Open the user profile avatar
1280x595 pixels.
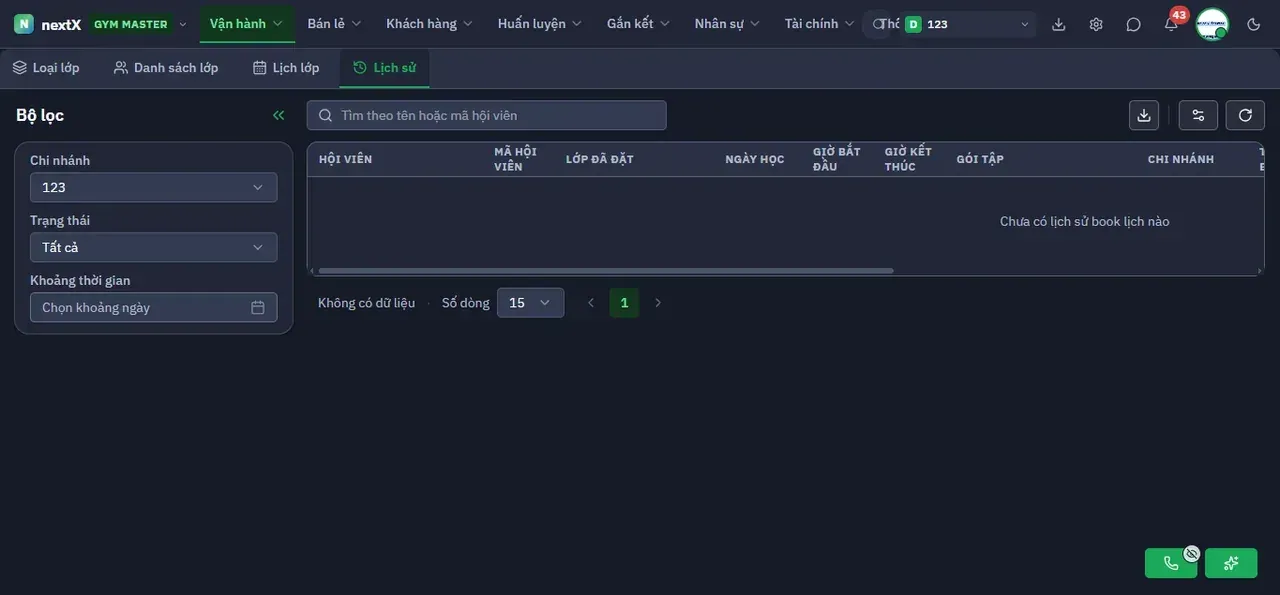pos(1212,24)
